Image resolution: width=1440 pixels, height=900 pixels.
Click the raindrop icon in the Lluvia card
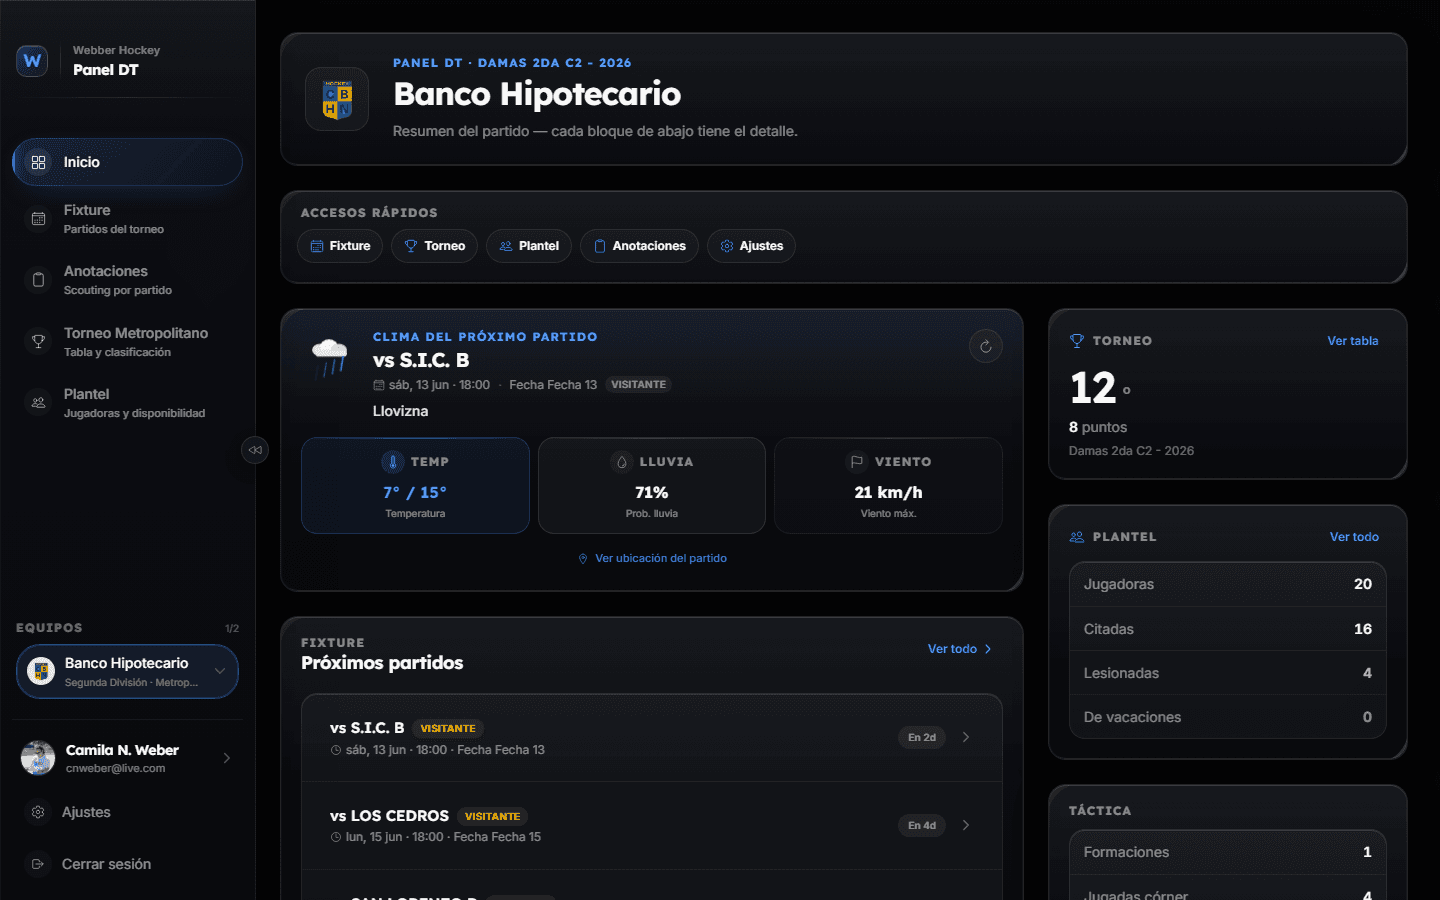pyautogui.click(x=622, y=462)
